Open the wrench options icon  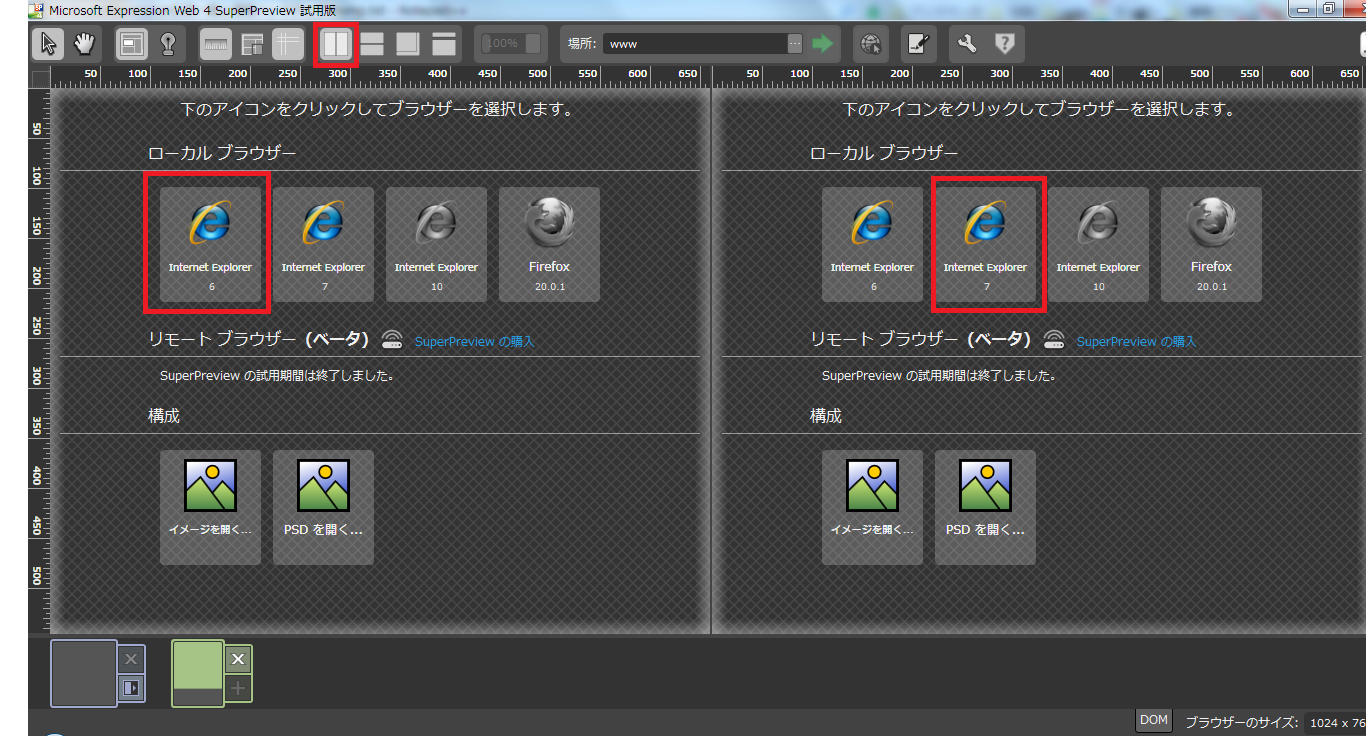[x=966, y=44]
